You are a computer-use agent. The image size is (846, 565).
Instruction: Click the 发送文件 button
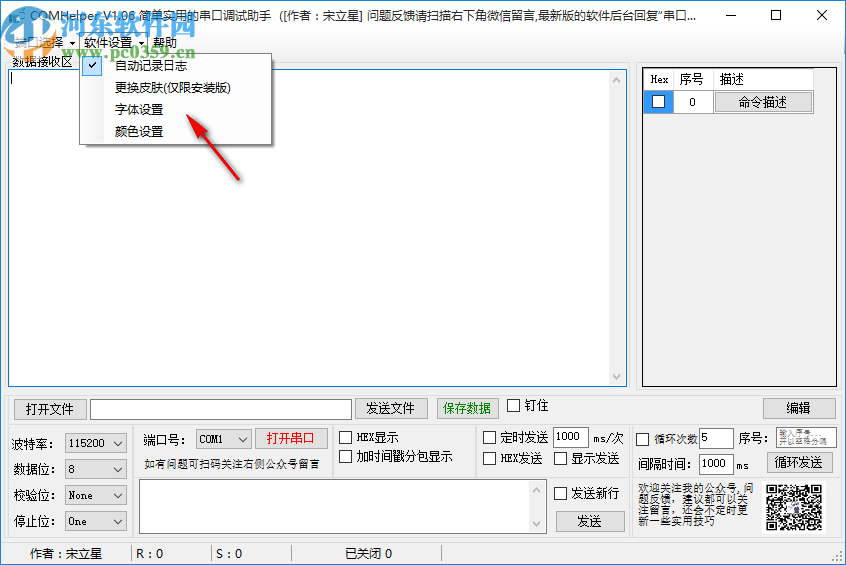point(391,409)
